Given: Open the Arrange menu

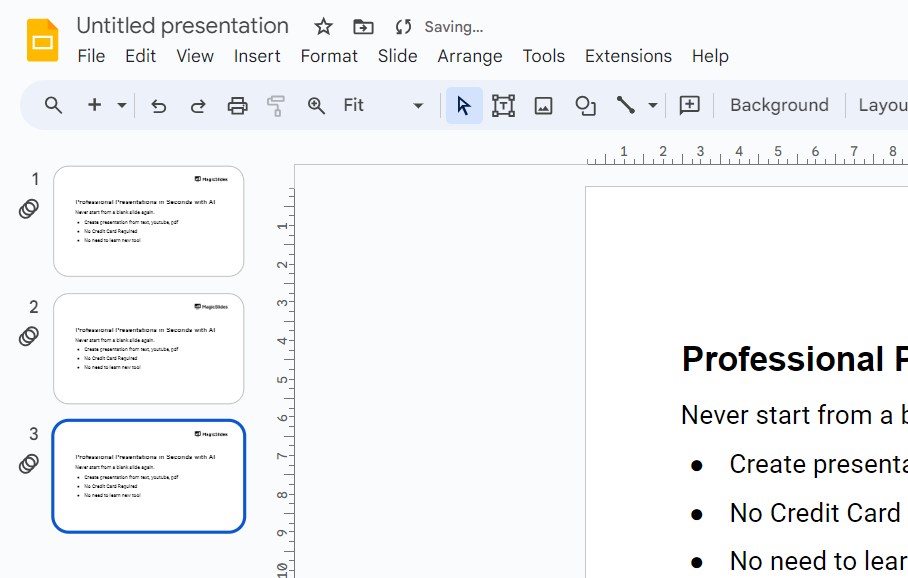Looking at the screenshot, I should point(469,56).
